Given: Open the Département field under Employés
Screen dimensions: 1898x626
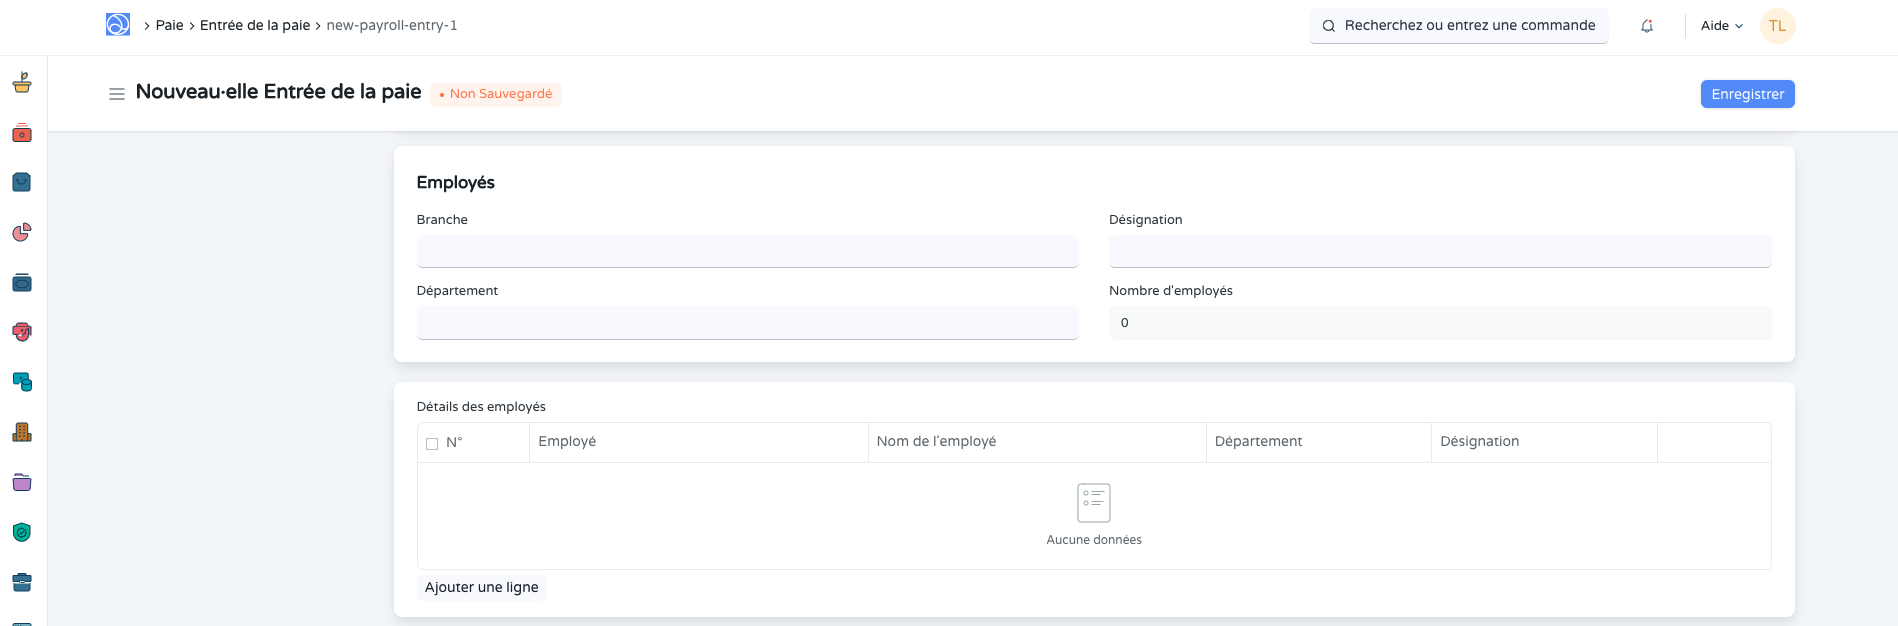Looking at the screenshot, I should tap(747, 323).
